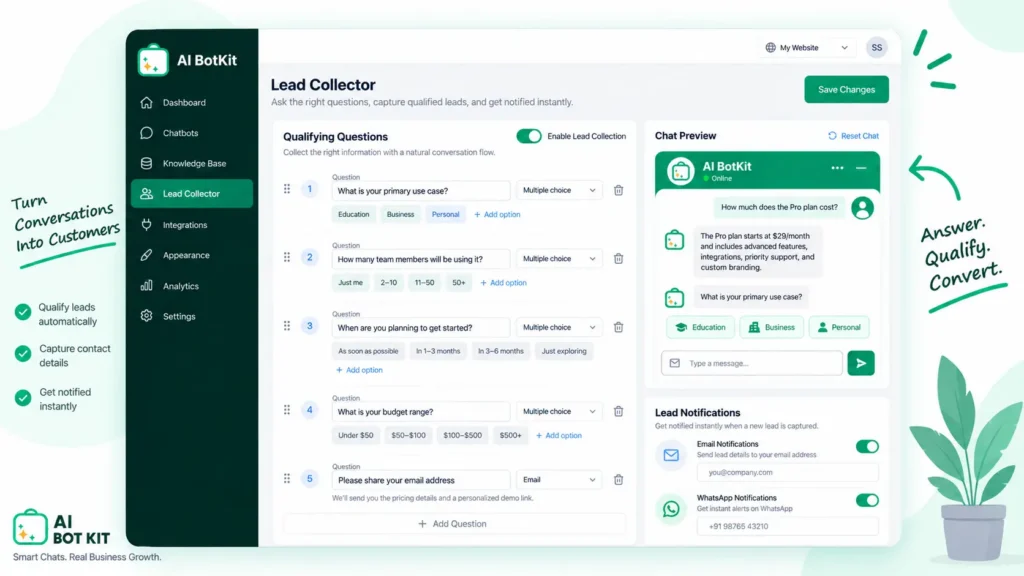Delete question 1 with its trash icon
1024x576 pixels.
[x=618, y=191]
